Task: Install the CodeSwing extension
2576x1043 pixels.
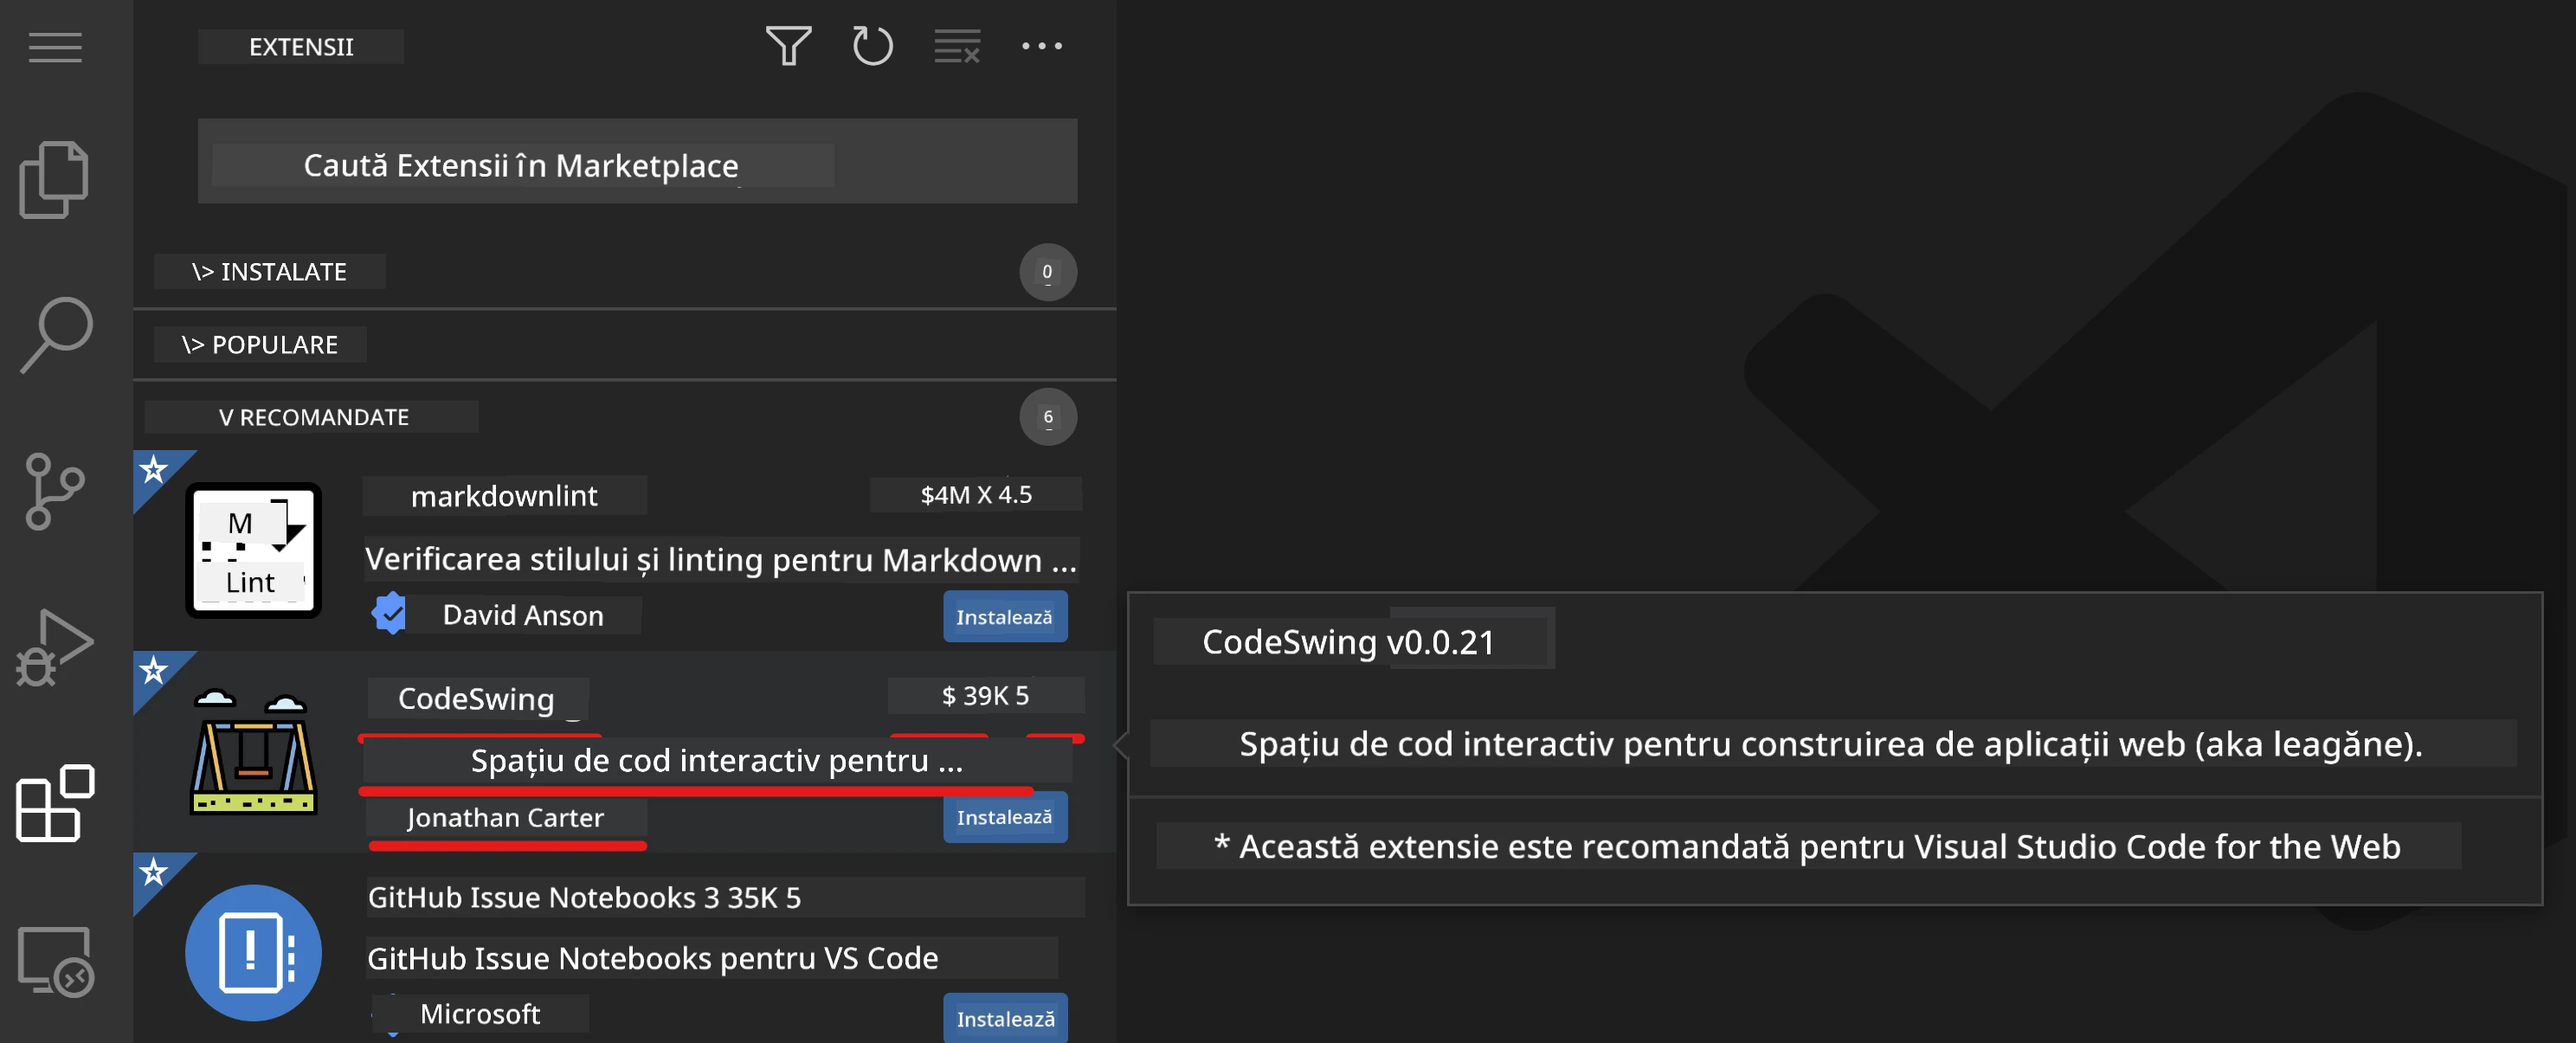Action: click(x=1005, y=817)
